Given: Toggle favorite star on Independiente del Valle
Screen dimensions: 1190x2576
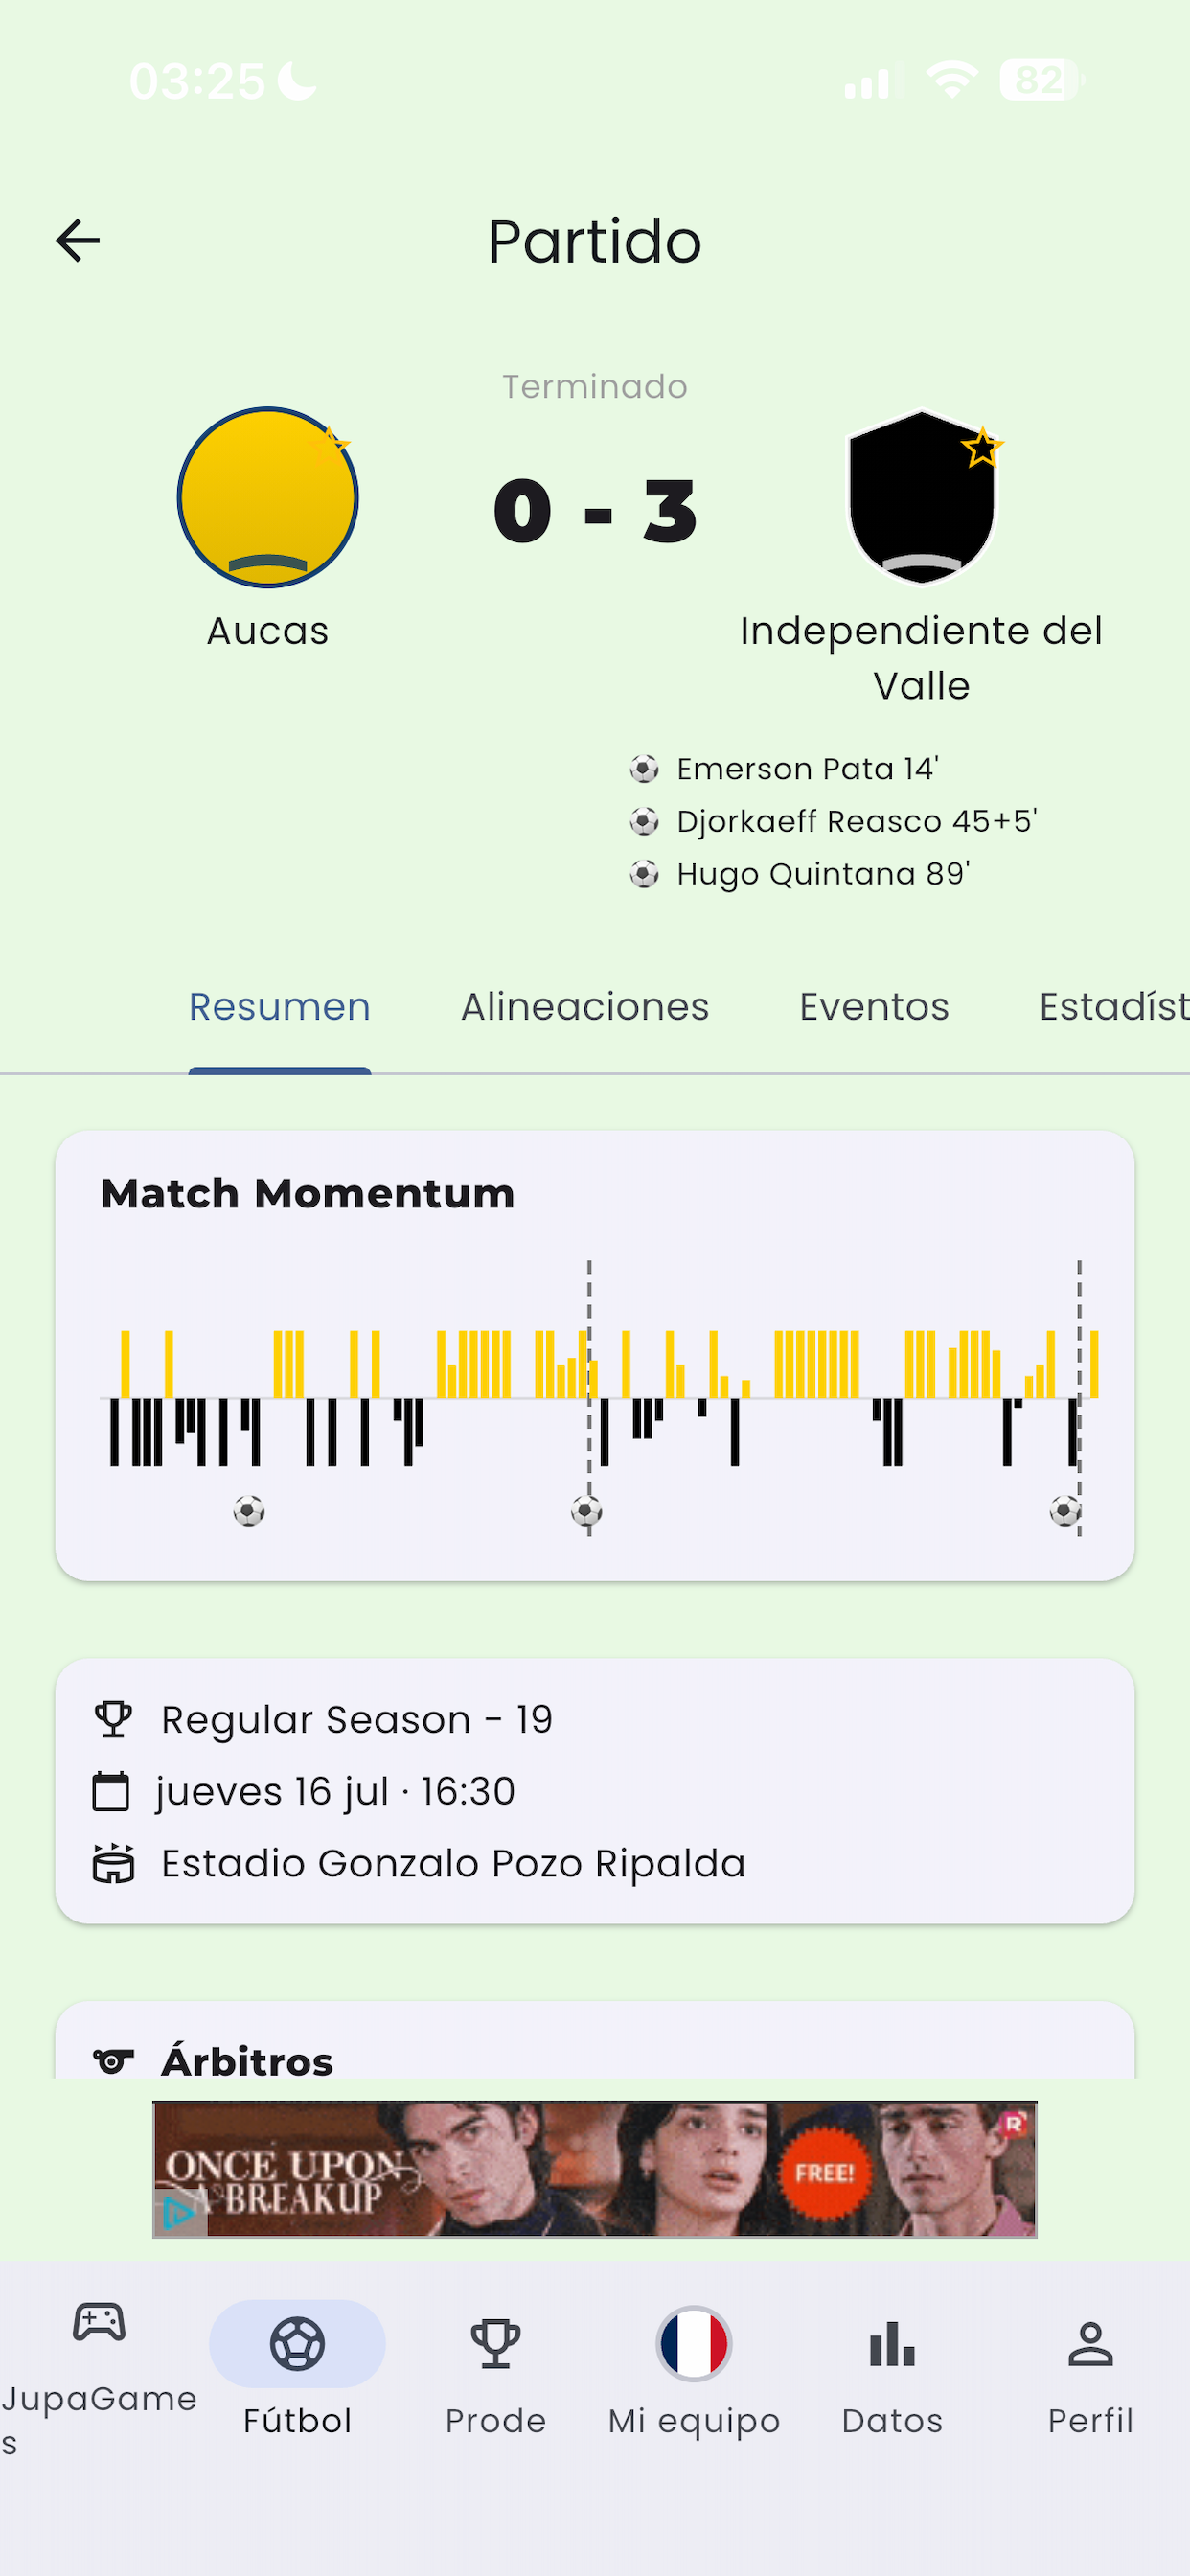Looking at the screenshot, I should [982, 447].
